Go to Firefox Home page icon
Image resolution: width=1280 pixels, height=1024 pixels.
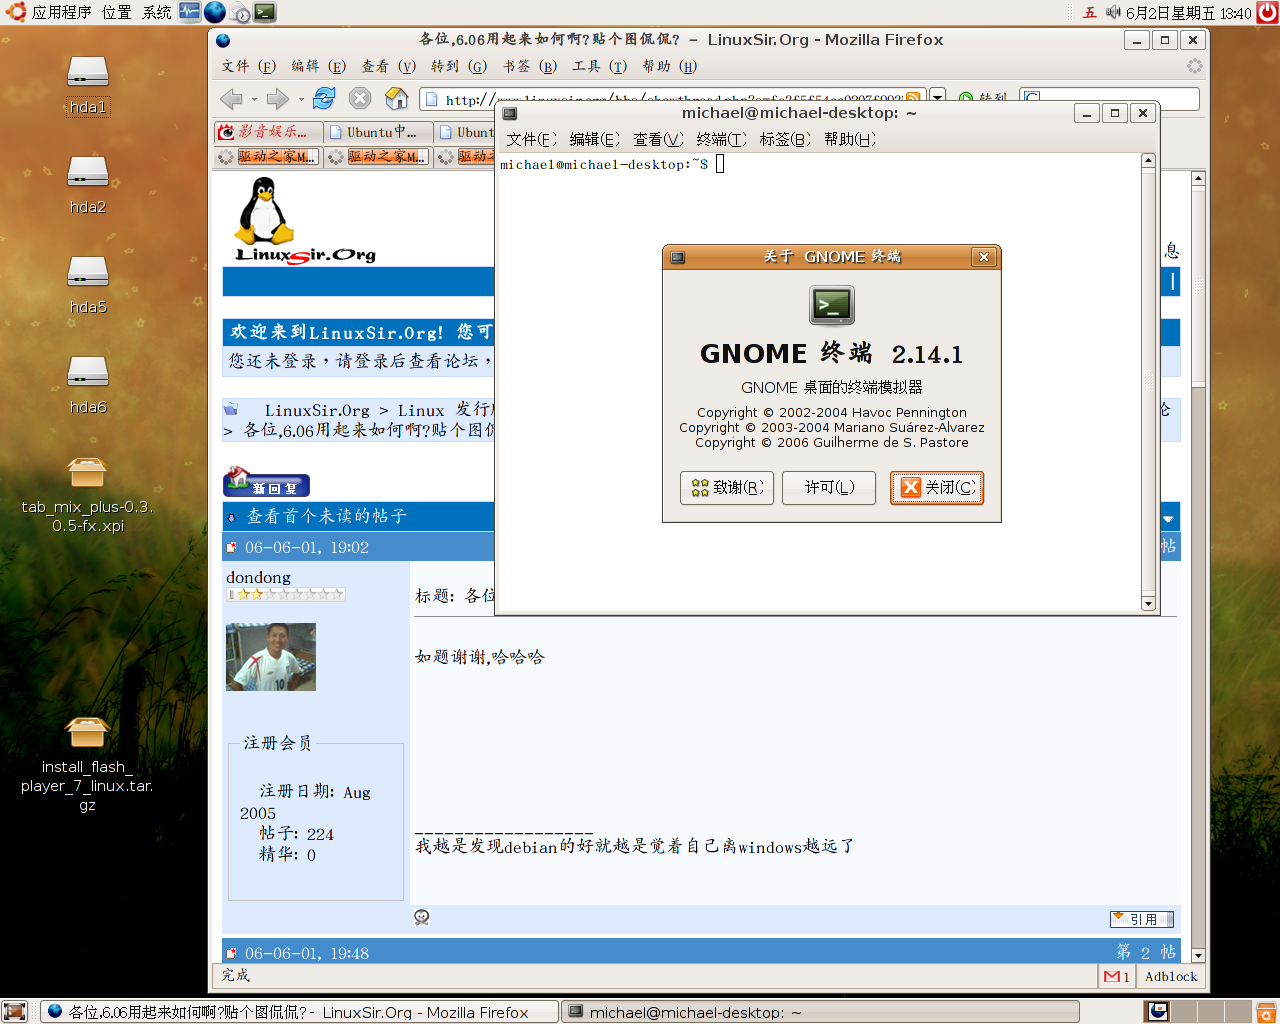point(397,98)
